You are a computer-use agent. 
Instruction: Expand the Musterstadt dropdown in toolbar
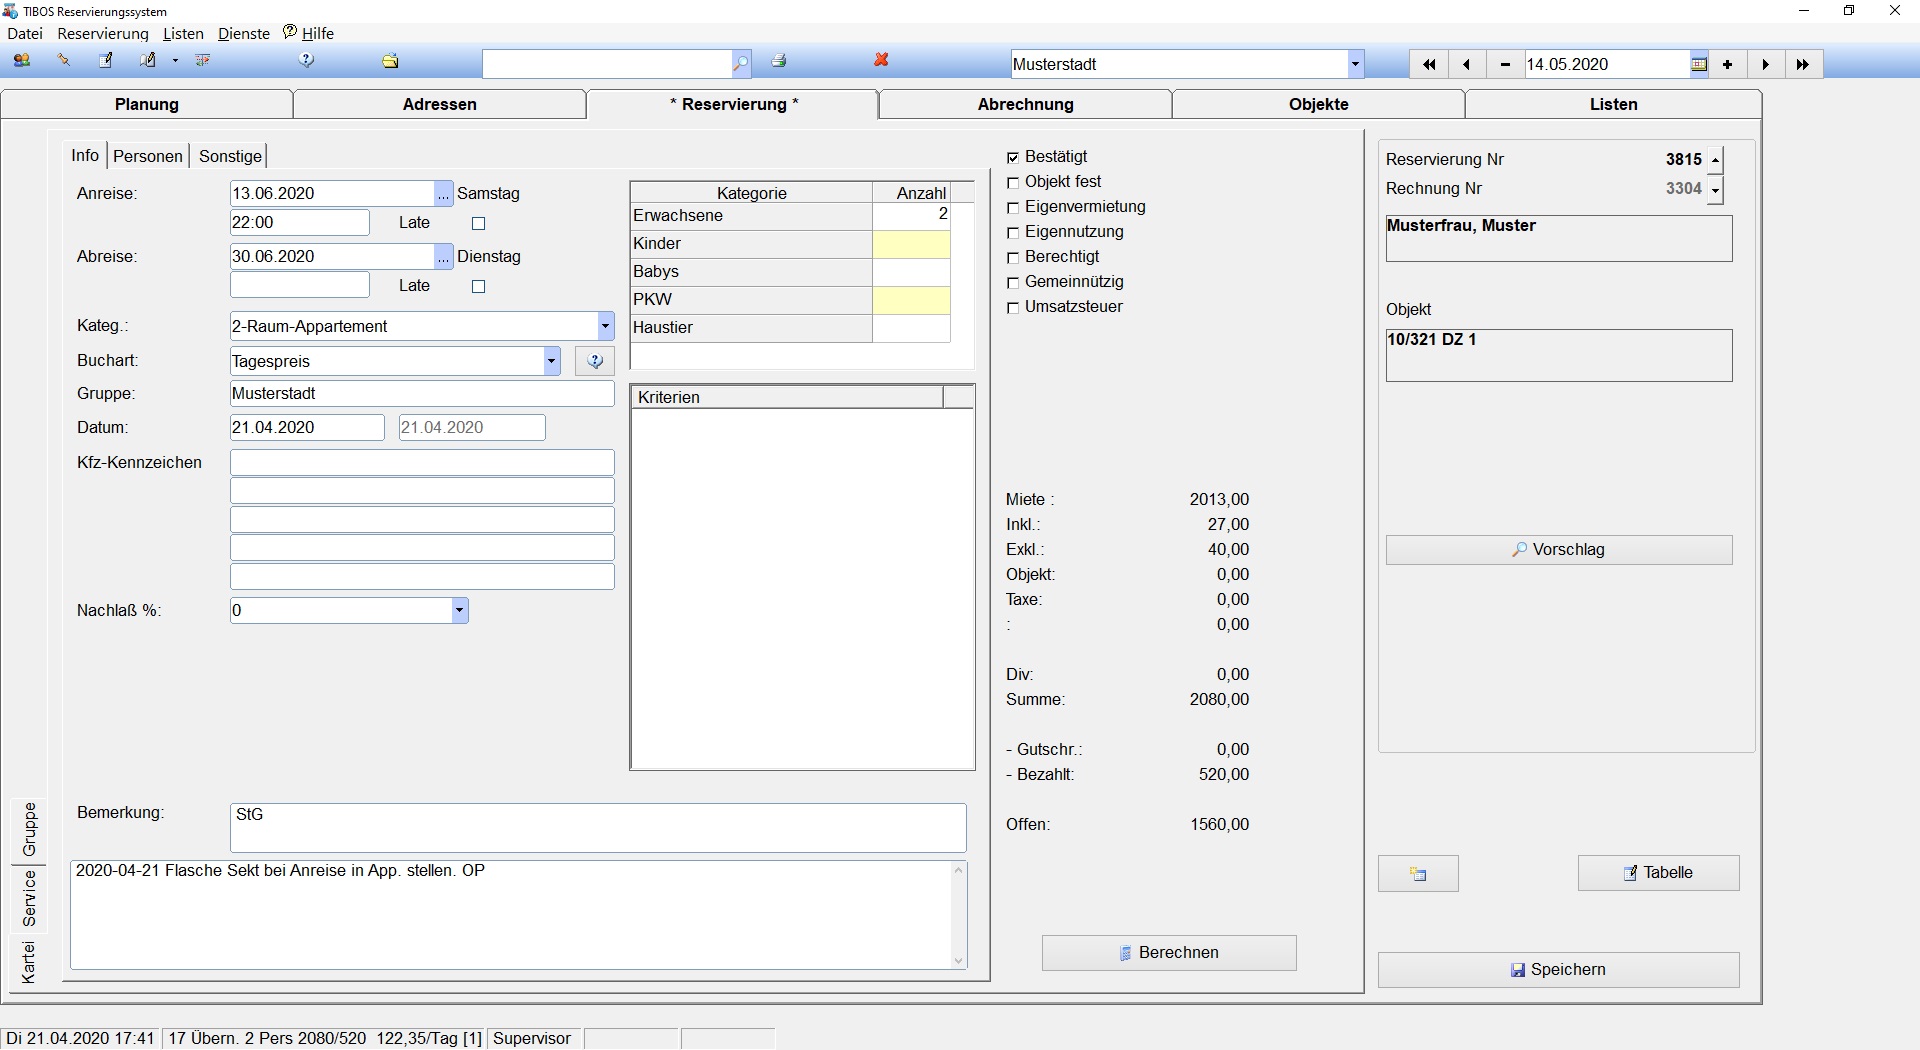(x=1354, y=65)
